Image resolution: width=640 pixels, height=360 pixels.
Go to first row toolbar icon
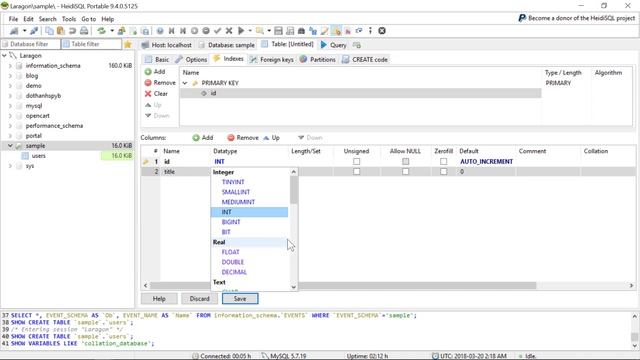point(171,31)
